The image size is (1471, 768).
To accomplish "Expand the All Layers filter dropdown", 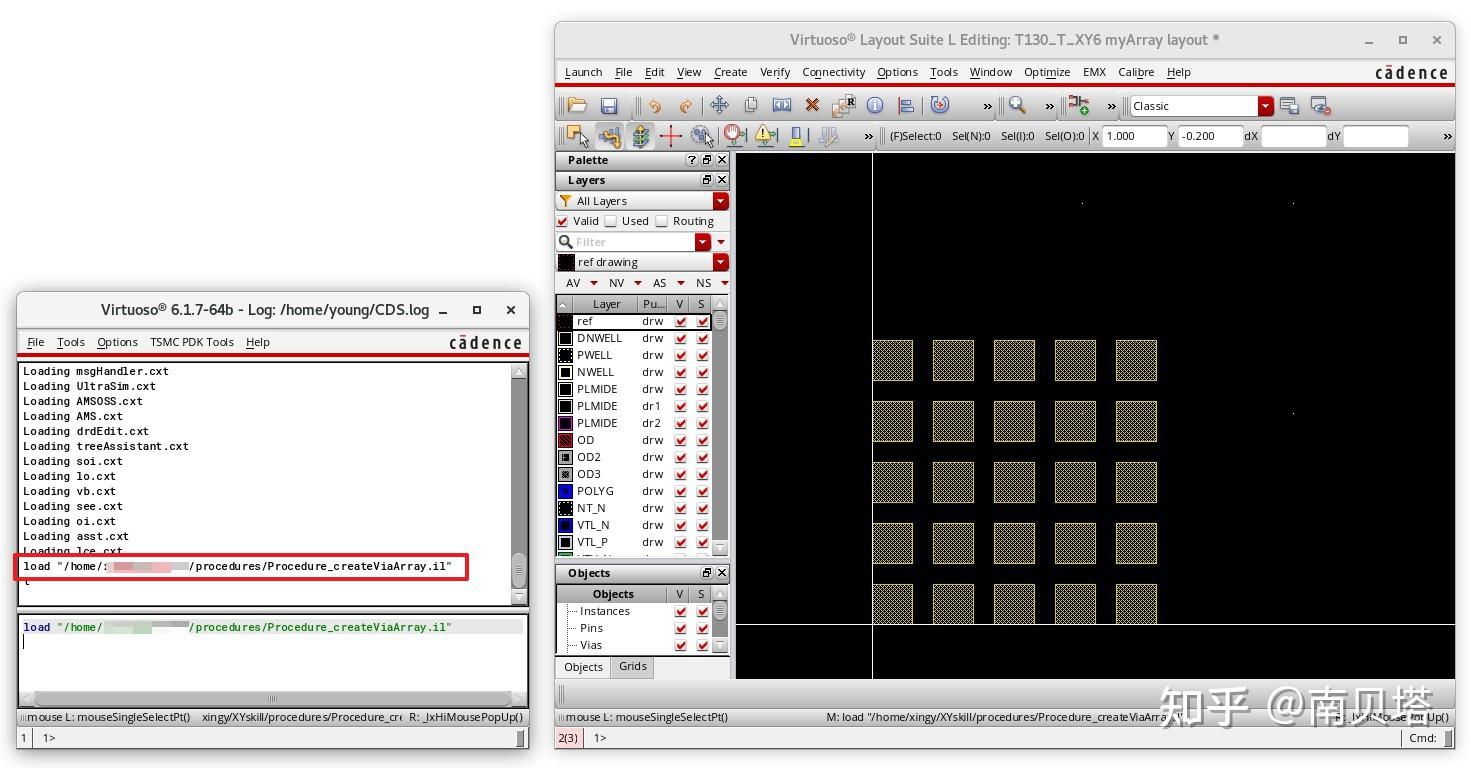I will tap(720, 201).
